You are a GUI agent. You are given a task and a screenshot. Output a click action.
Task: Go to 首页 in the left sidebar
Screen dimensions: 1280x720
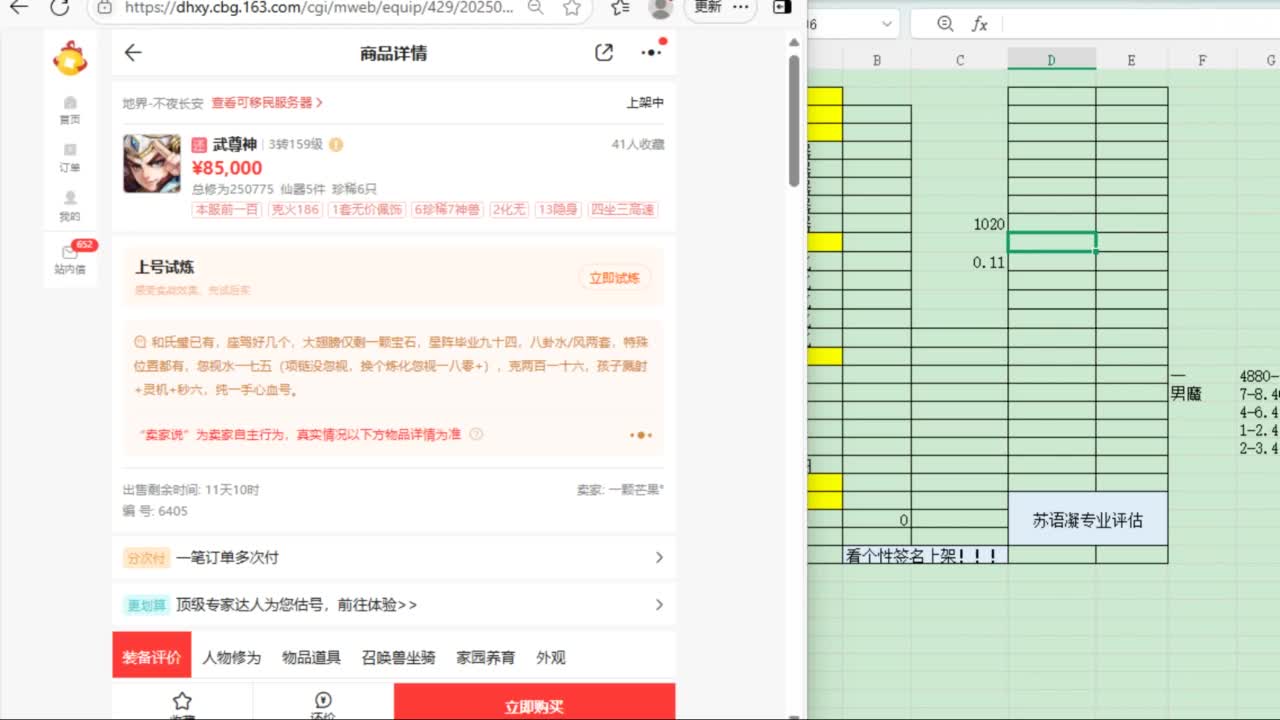70,109
